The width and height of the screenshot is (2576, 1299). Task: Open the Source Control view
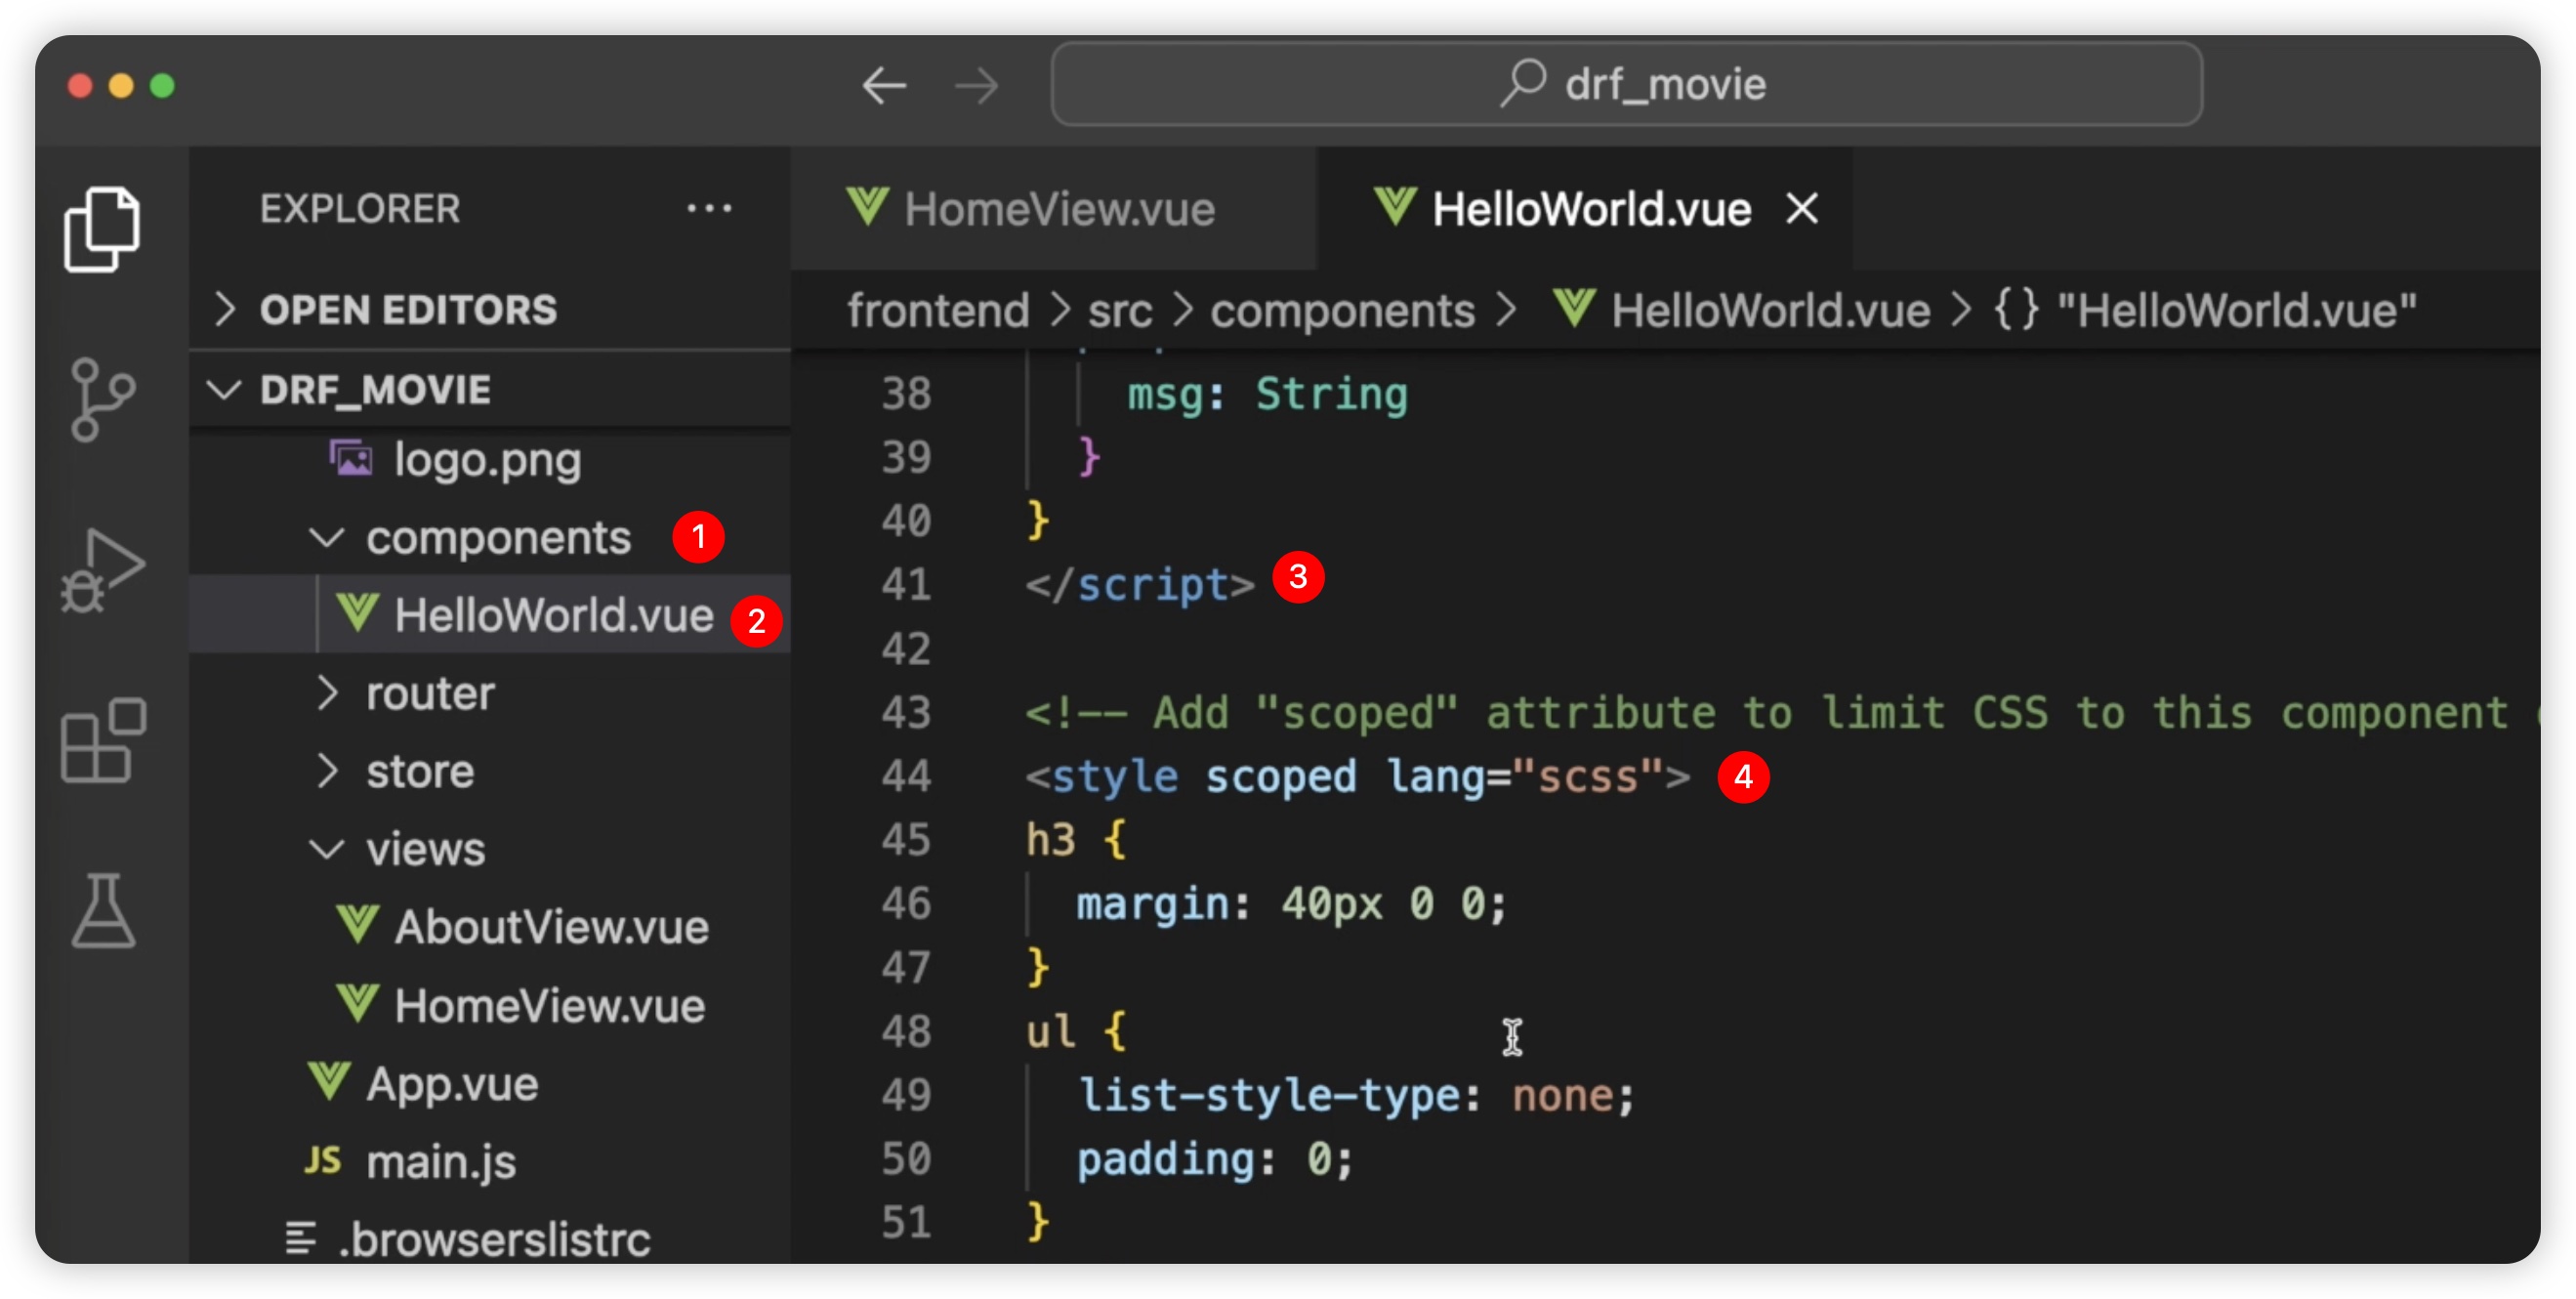pyautogui.click(x=102, y=399)
